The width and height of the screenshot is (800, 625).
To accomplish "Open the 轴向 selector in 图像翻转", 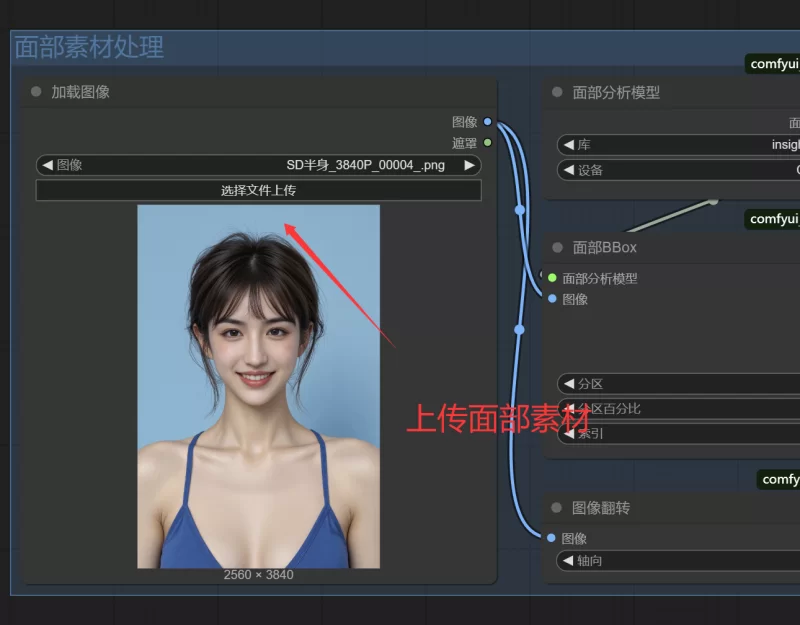I will coord(680,561).
